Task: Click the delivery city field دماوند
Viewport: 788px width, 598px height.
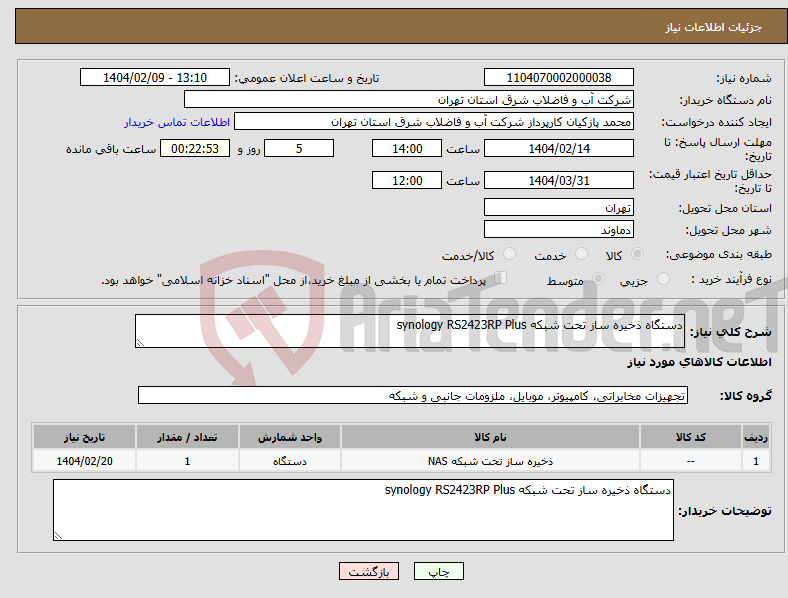Action: (559, 229)
